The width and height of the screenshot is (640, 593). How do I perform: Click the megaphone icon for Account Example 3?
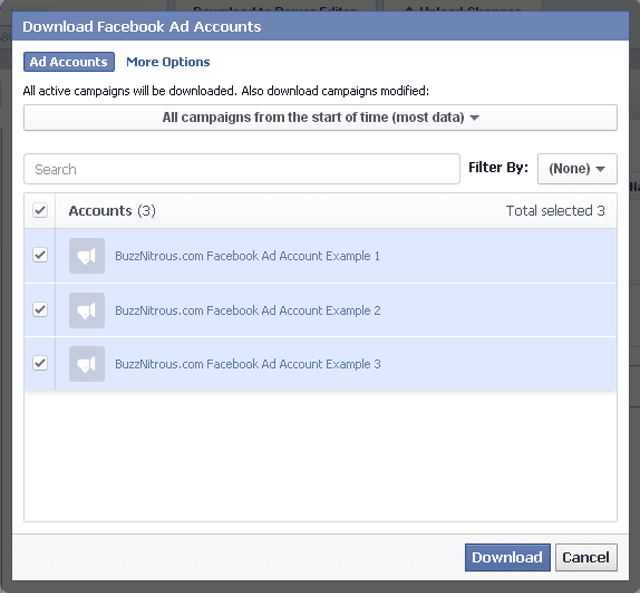(87, 364)
